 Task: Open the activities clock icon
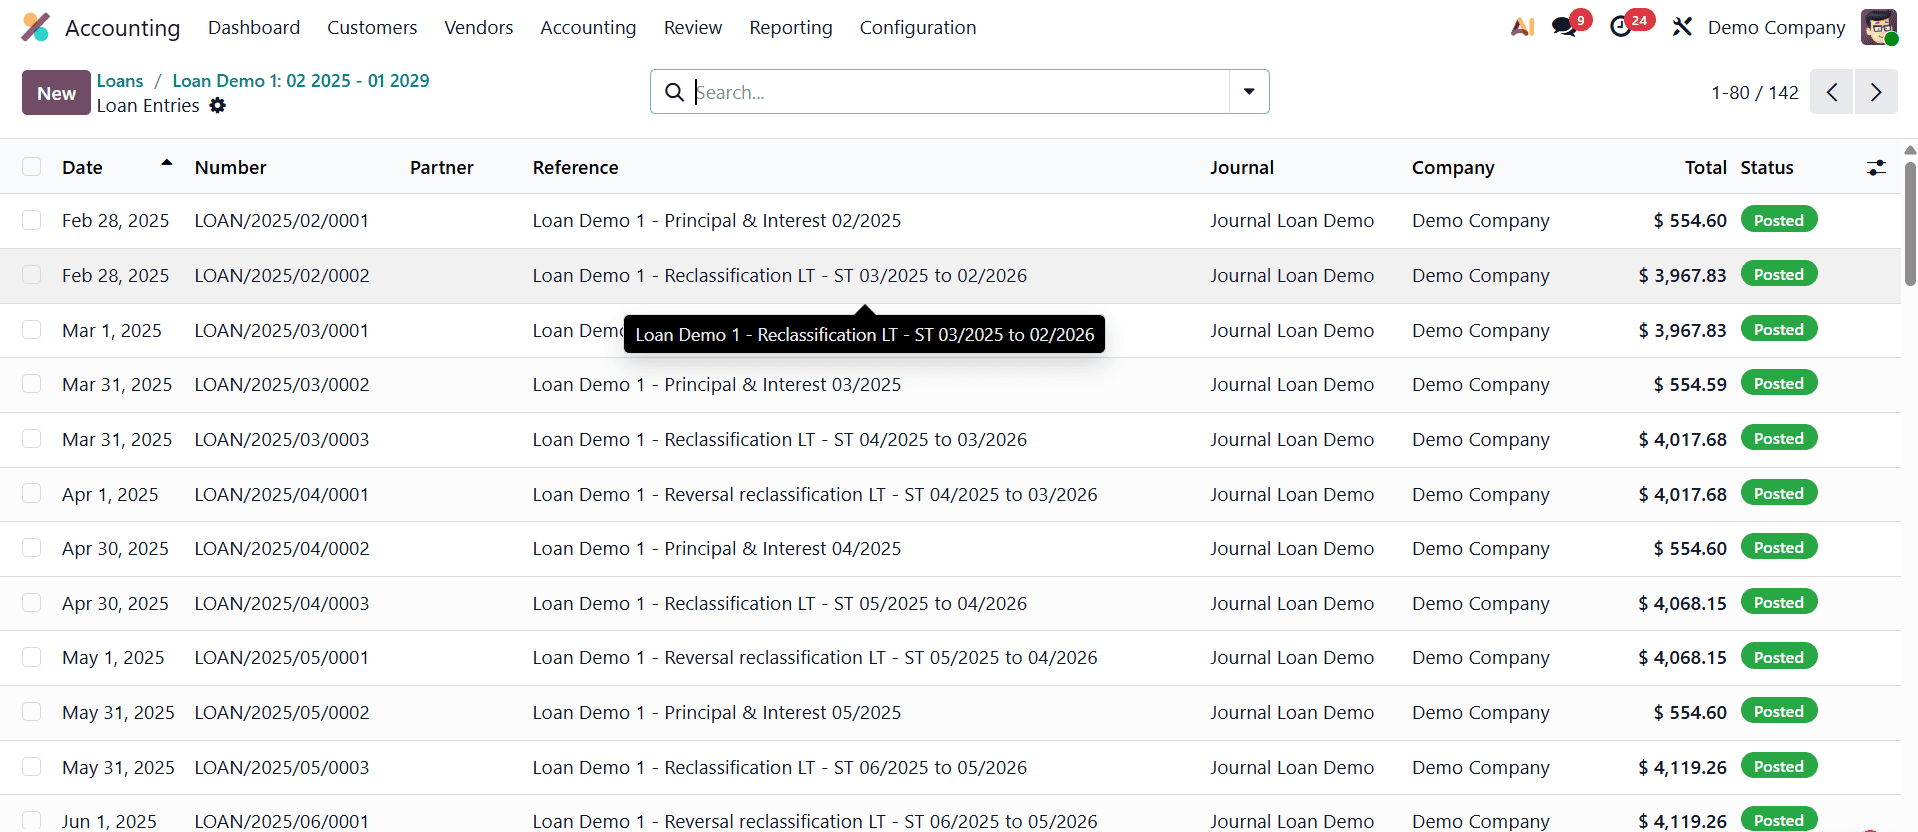coord(1621,27)
